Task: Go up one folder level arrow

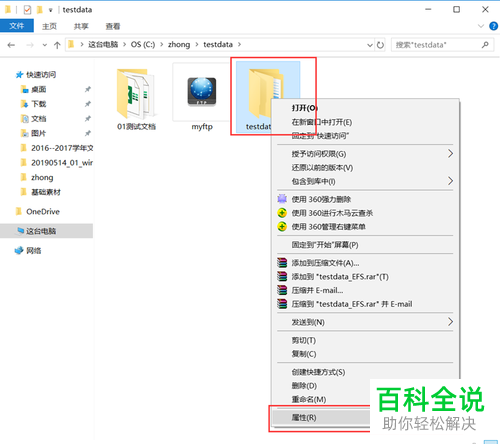Action: tap(57, 45)
